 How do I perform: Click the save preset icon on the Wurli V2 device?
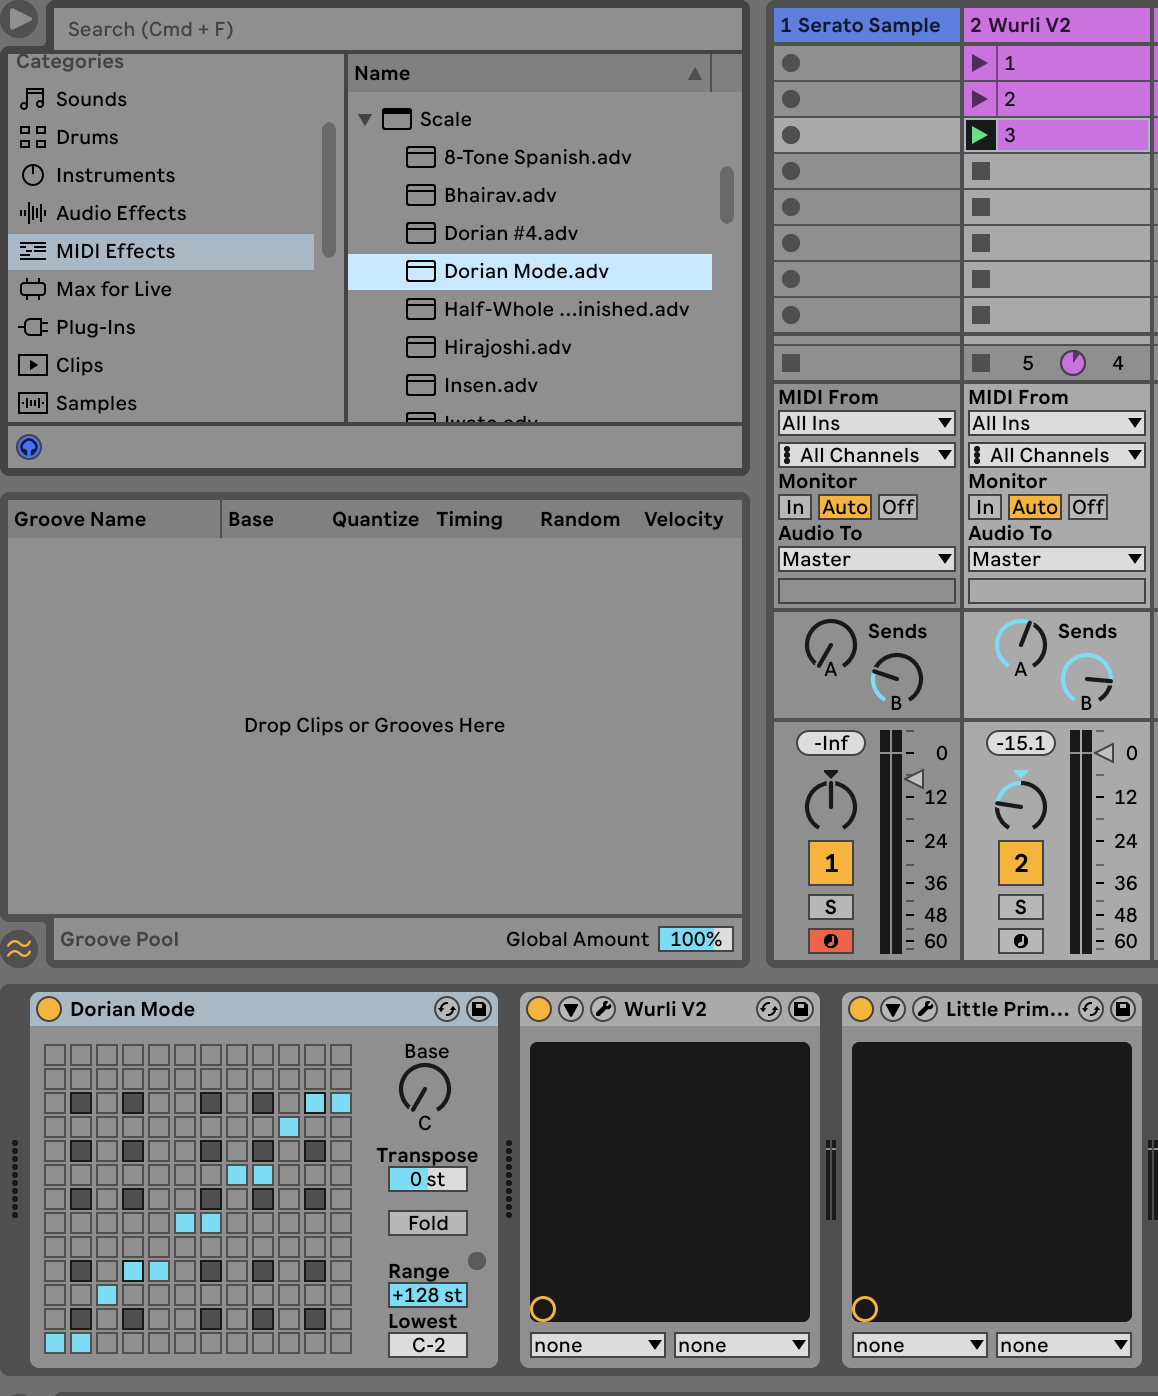tap(799, 1009)
